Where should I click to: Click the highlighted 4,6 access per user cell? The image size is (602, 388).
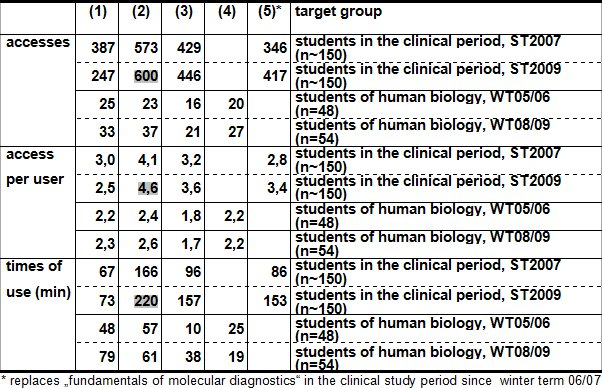[148, 188]
